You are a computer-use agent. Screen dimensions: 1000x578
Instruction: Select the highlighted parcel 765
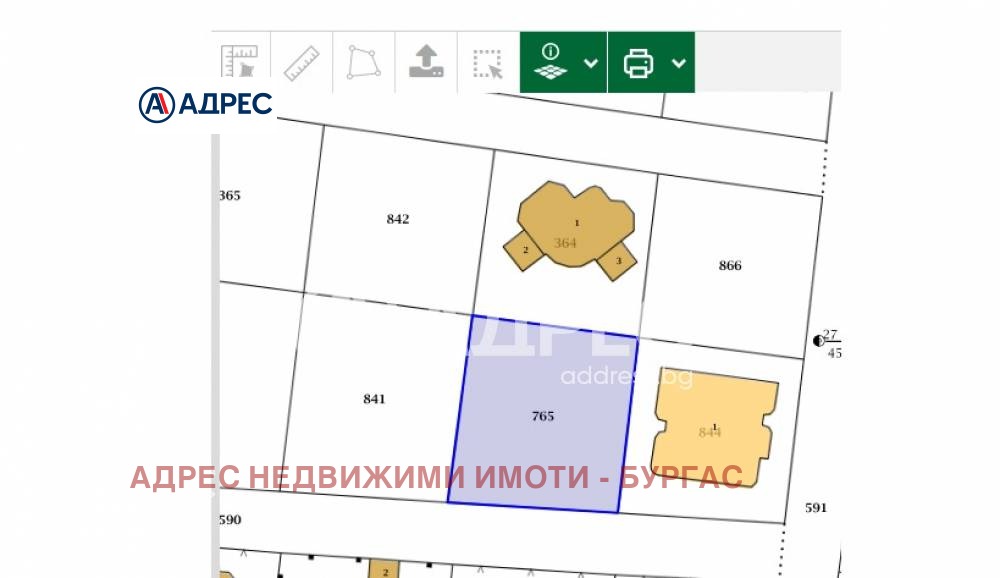[540, 415]
